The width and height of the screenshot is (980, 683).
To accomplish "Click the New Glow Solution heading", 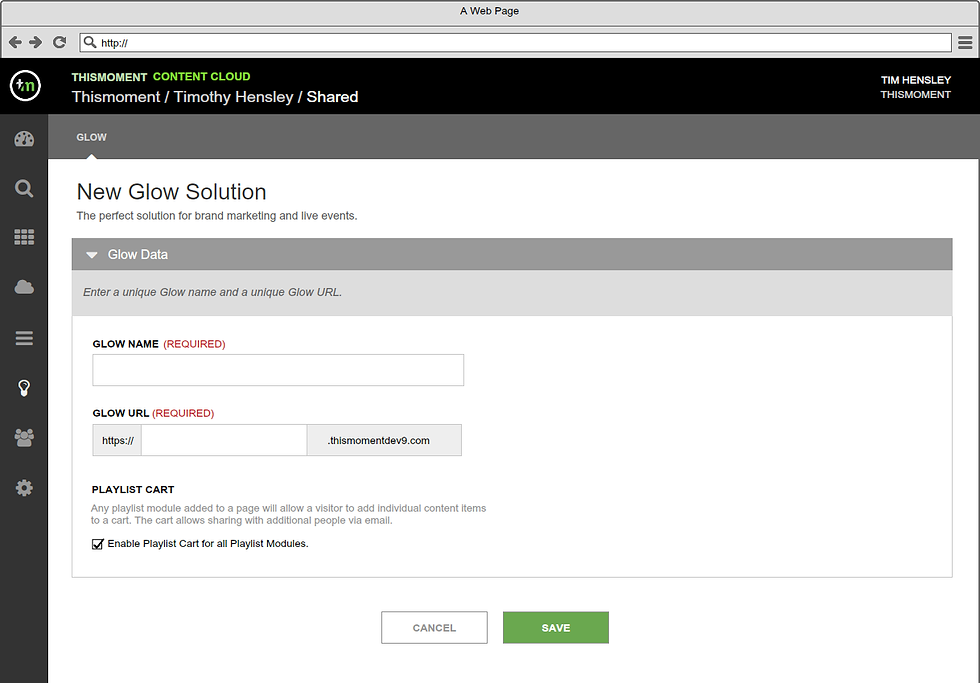I will click(171, 192).
